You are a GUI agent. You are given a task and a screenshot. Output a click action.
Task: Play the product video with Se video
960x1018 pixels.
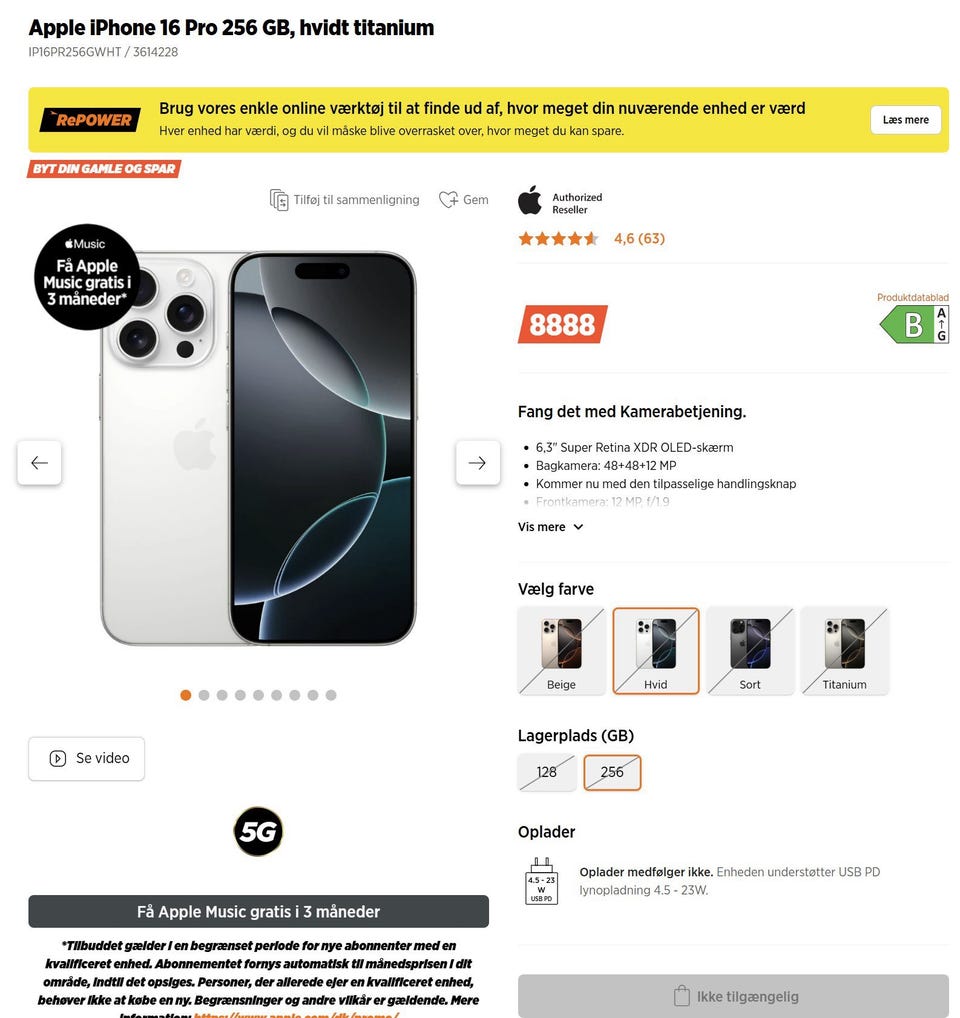coord(86,758)
